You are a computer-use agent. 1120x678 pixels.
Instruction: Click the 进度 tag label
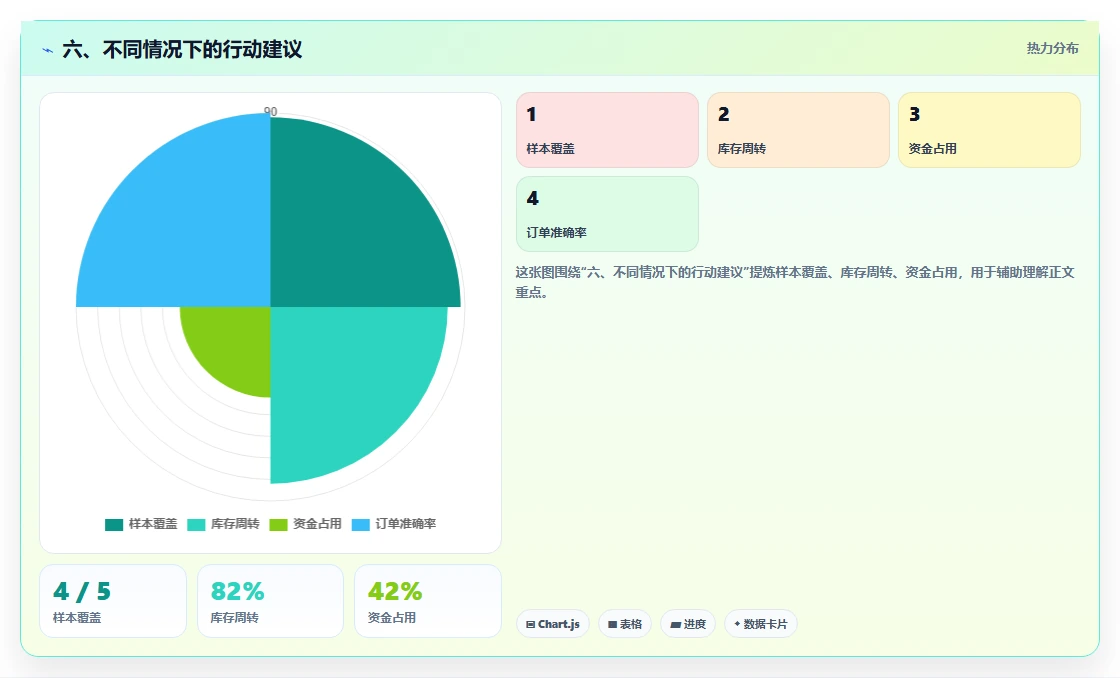pos(694,624)
